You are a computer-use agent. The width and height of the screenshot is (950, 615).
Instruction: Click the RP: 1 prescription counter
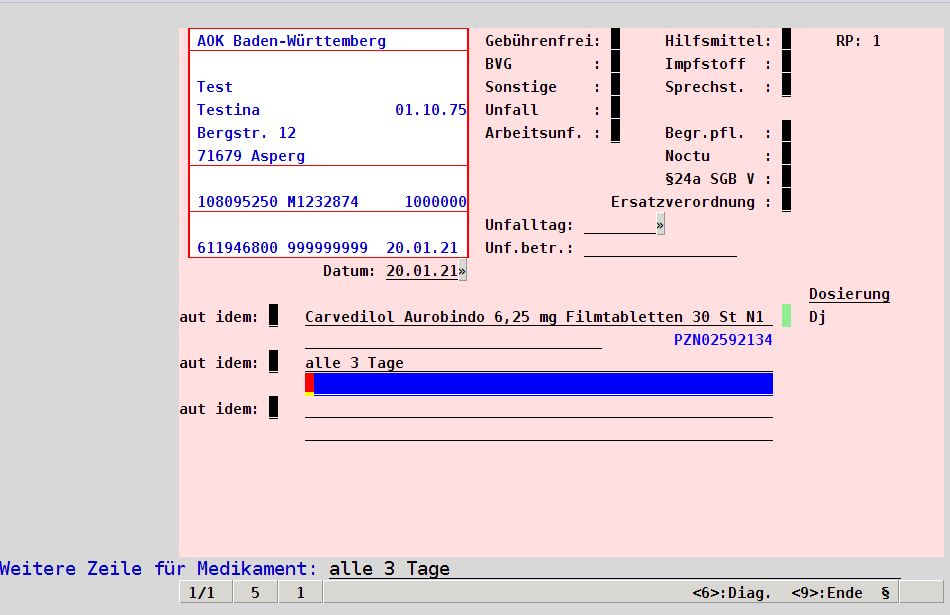[858, 41]
